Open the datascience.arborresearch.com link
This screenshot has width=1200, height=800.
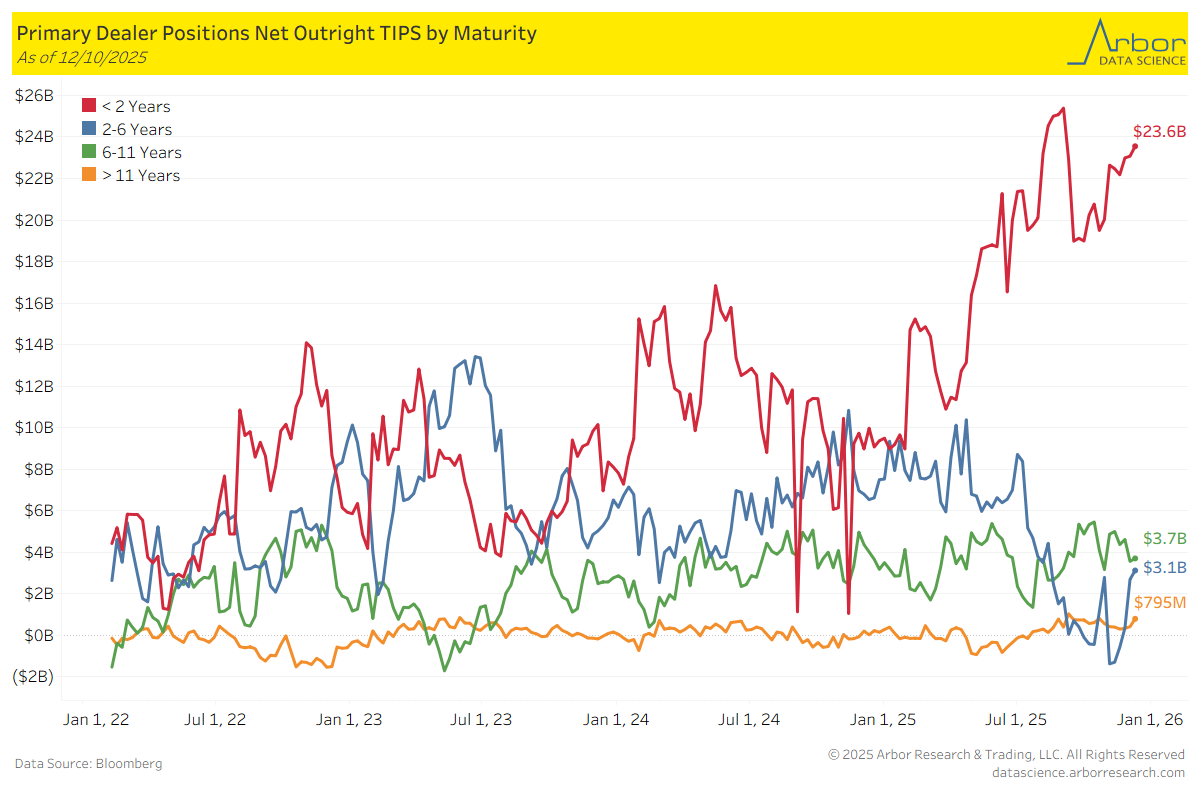[x=1088, y=772]
